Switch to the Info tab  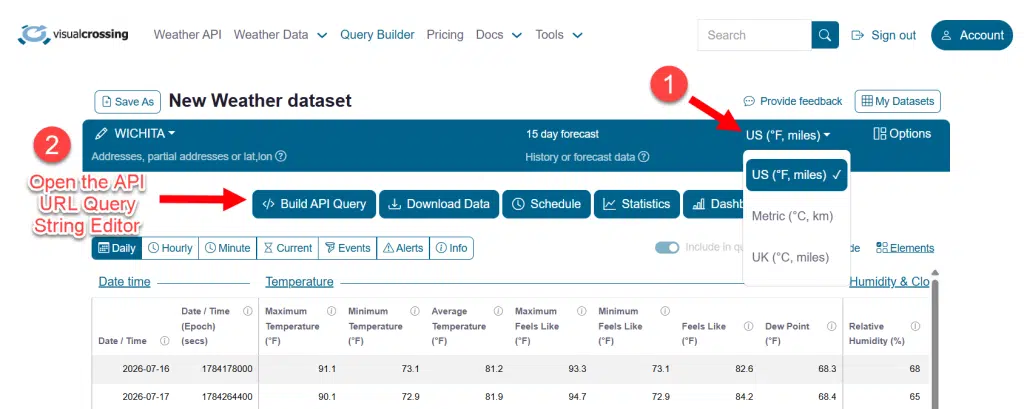tap(451, 248)
